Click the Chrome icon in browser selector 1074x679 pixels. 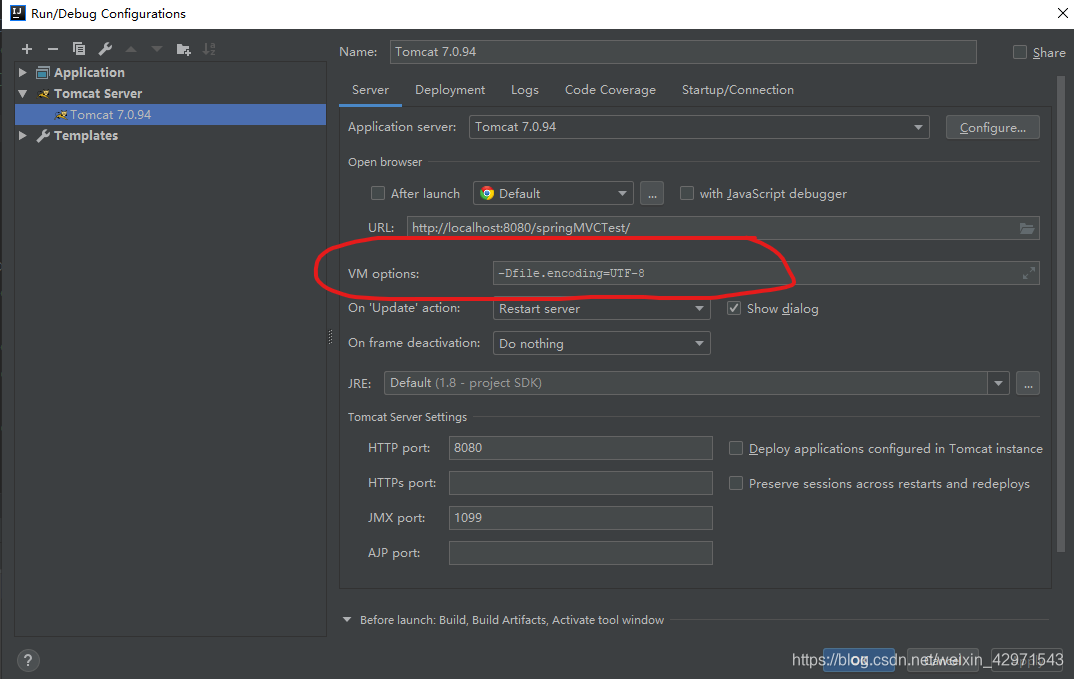coord(487,193)
